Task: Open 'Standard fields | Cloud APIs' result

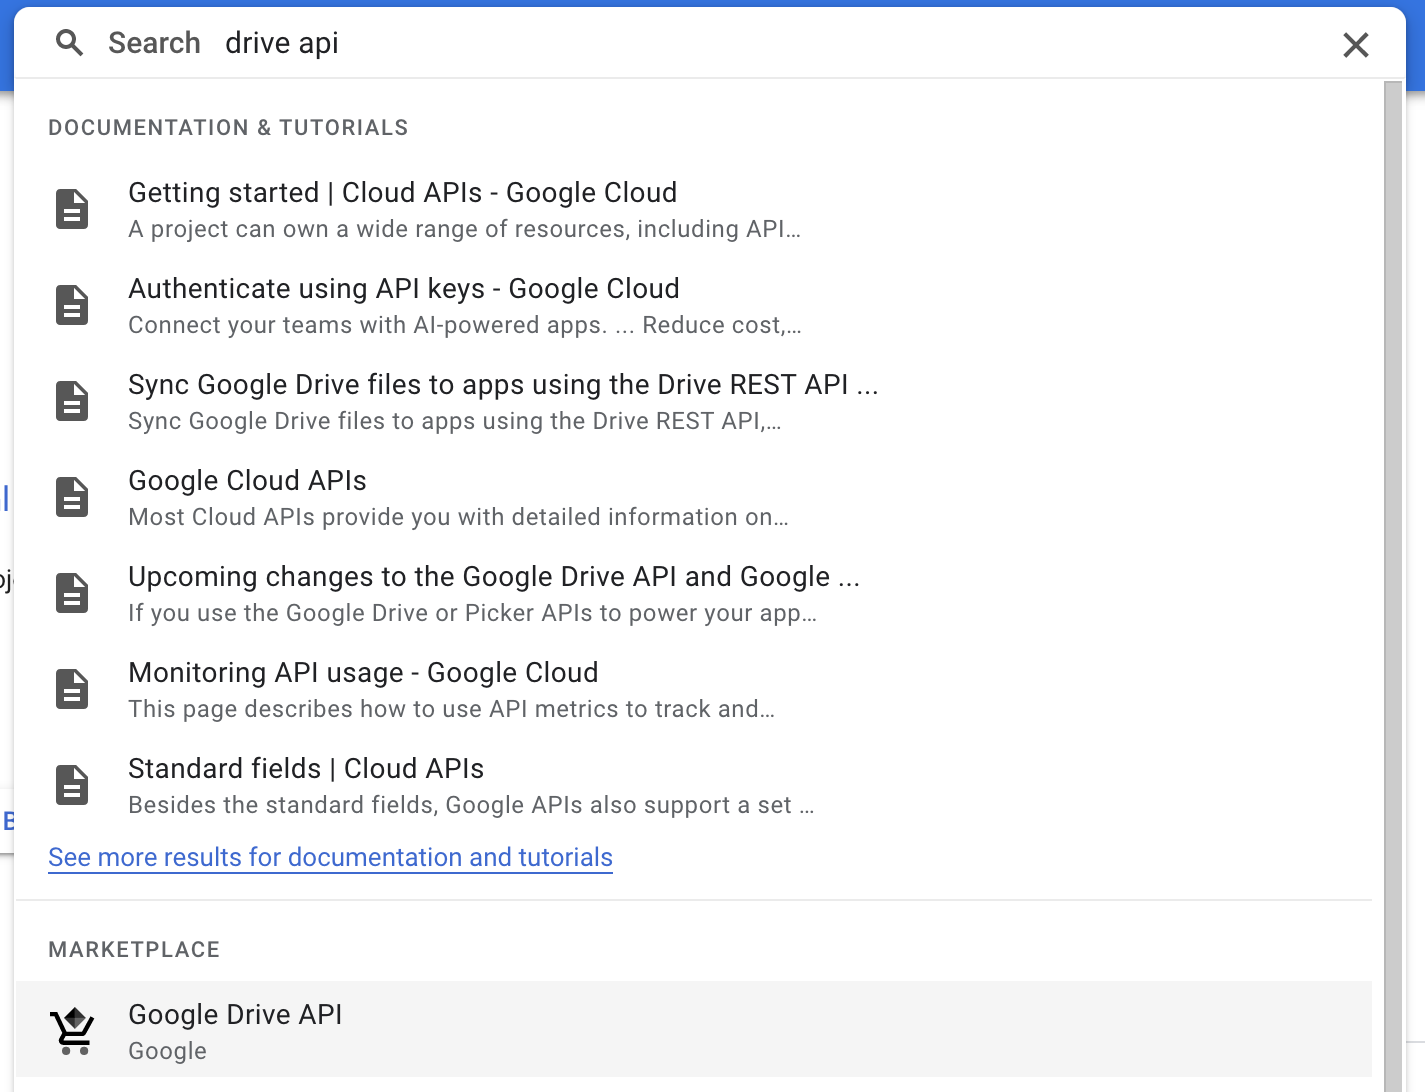Action: [306, 768]
